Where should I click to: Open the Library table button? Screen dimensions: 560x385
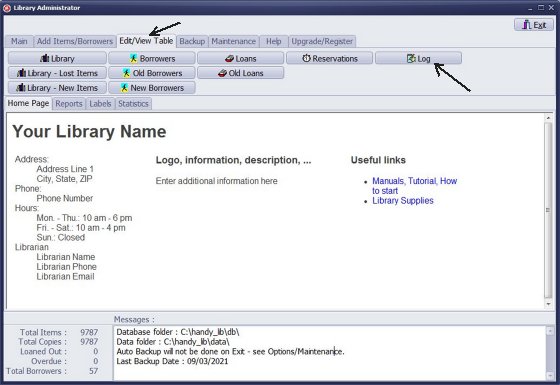(x=57, y=58)
